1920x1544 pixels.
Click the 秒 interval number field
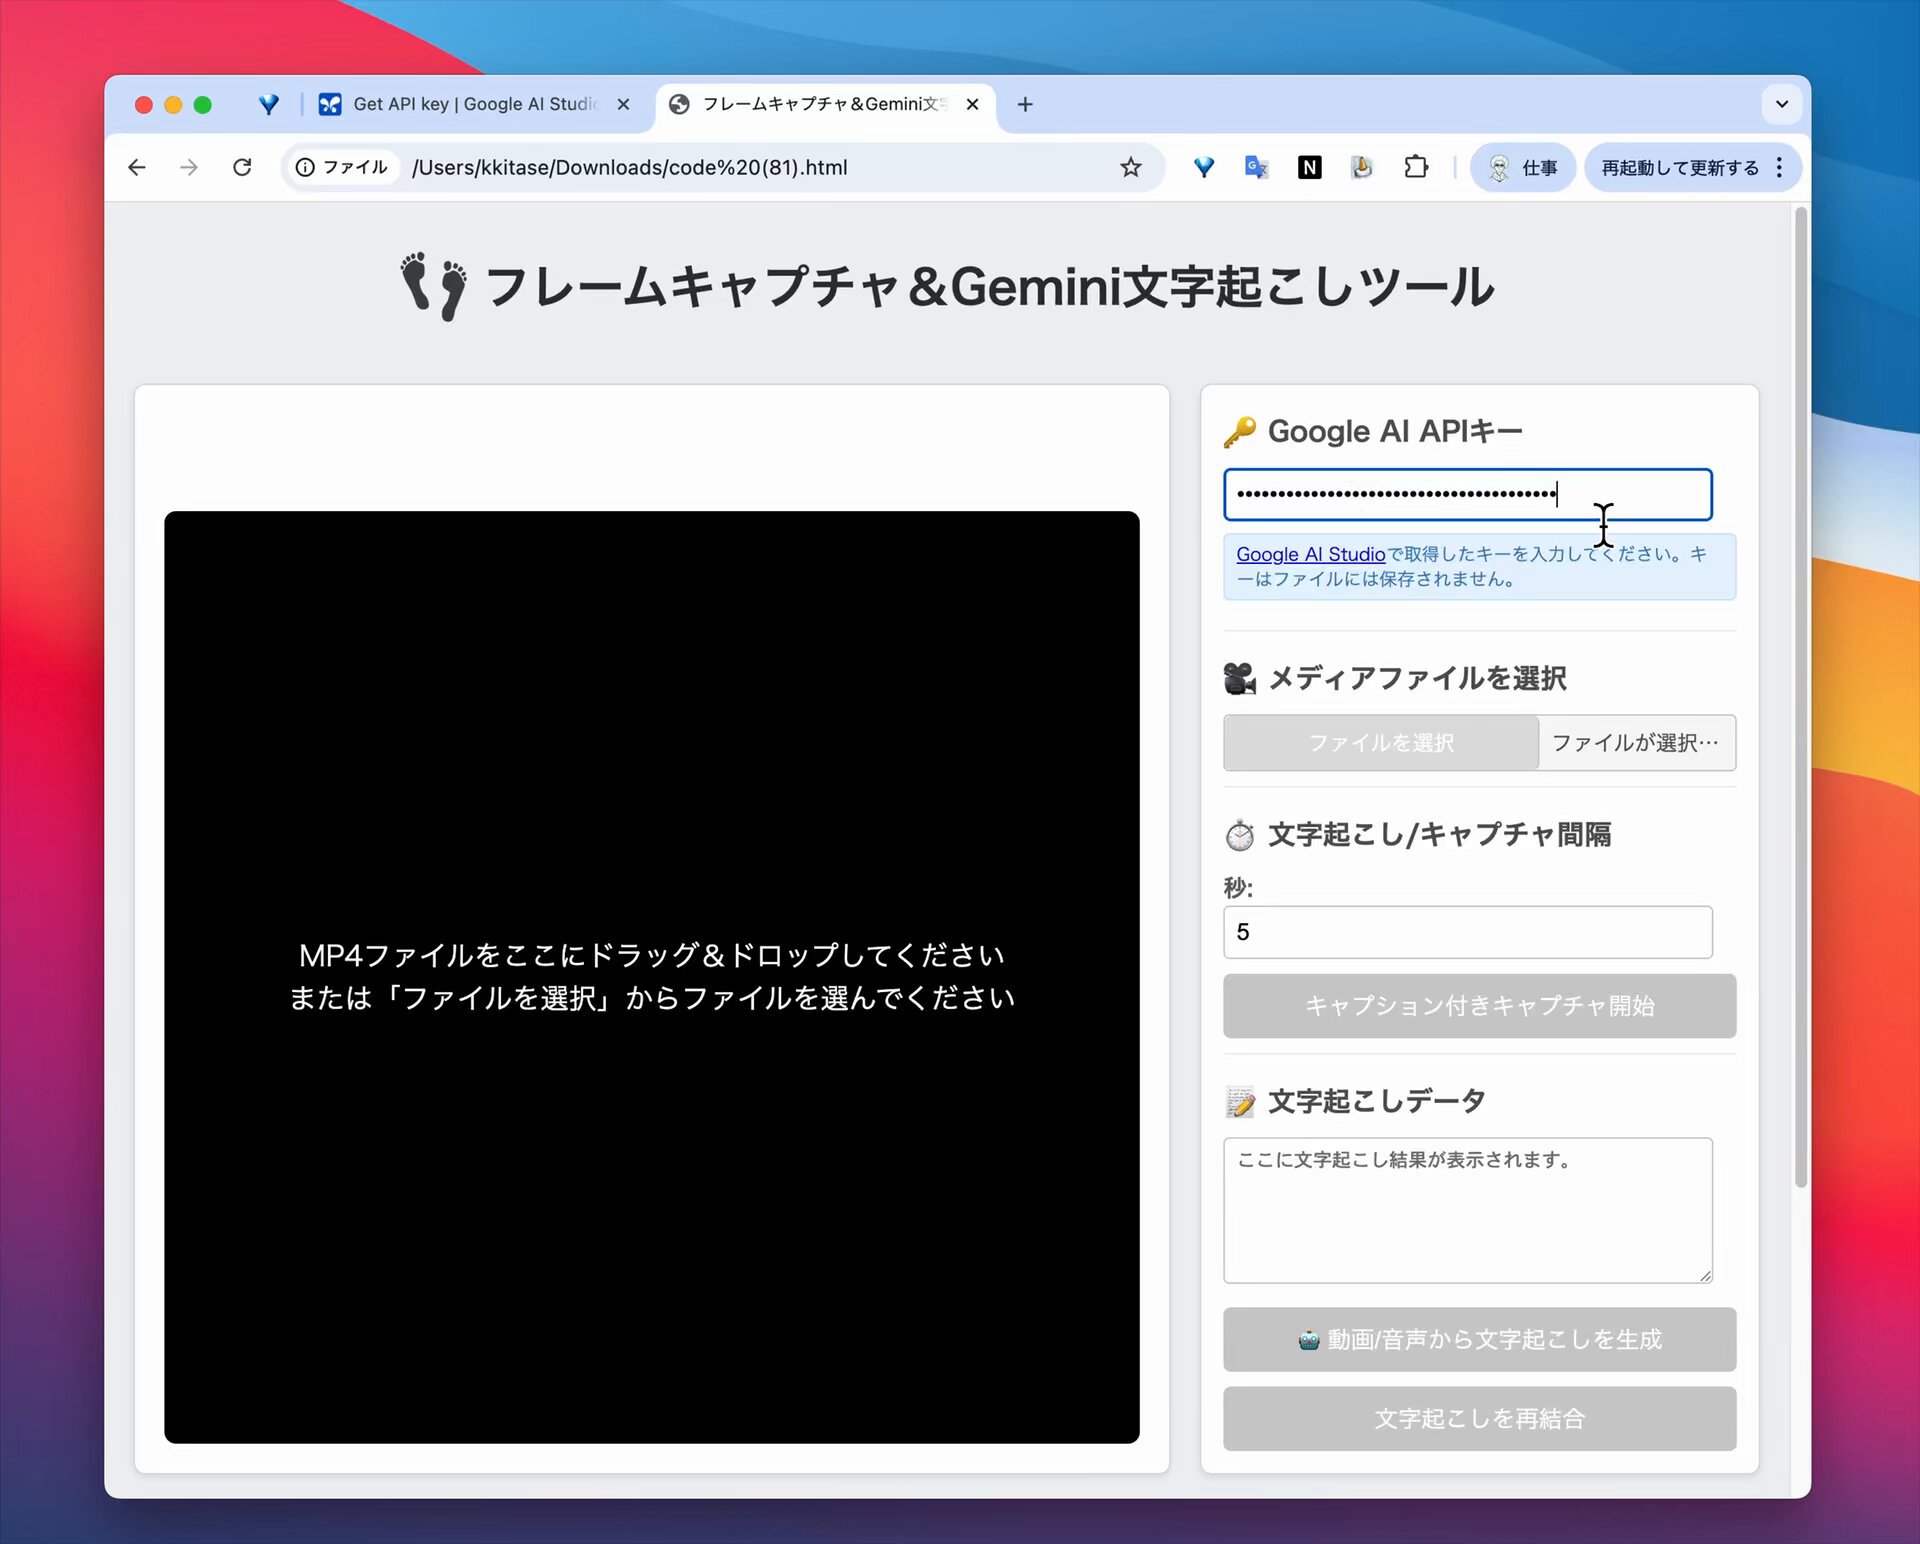point(1467,932)
